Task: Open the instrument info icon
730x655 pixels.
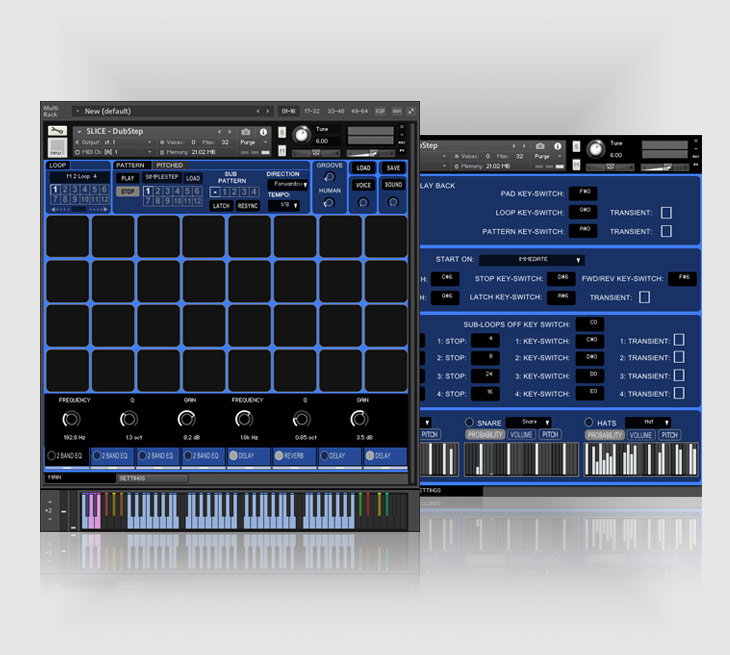Action: [264, 132]
